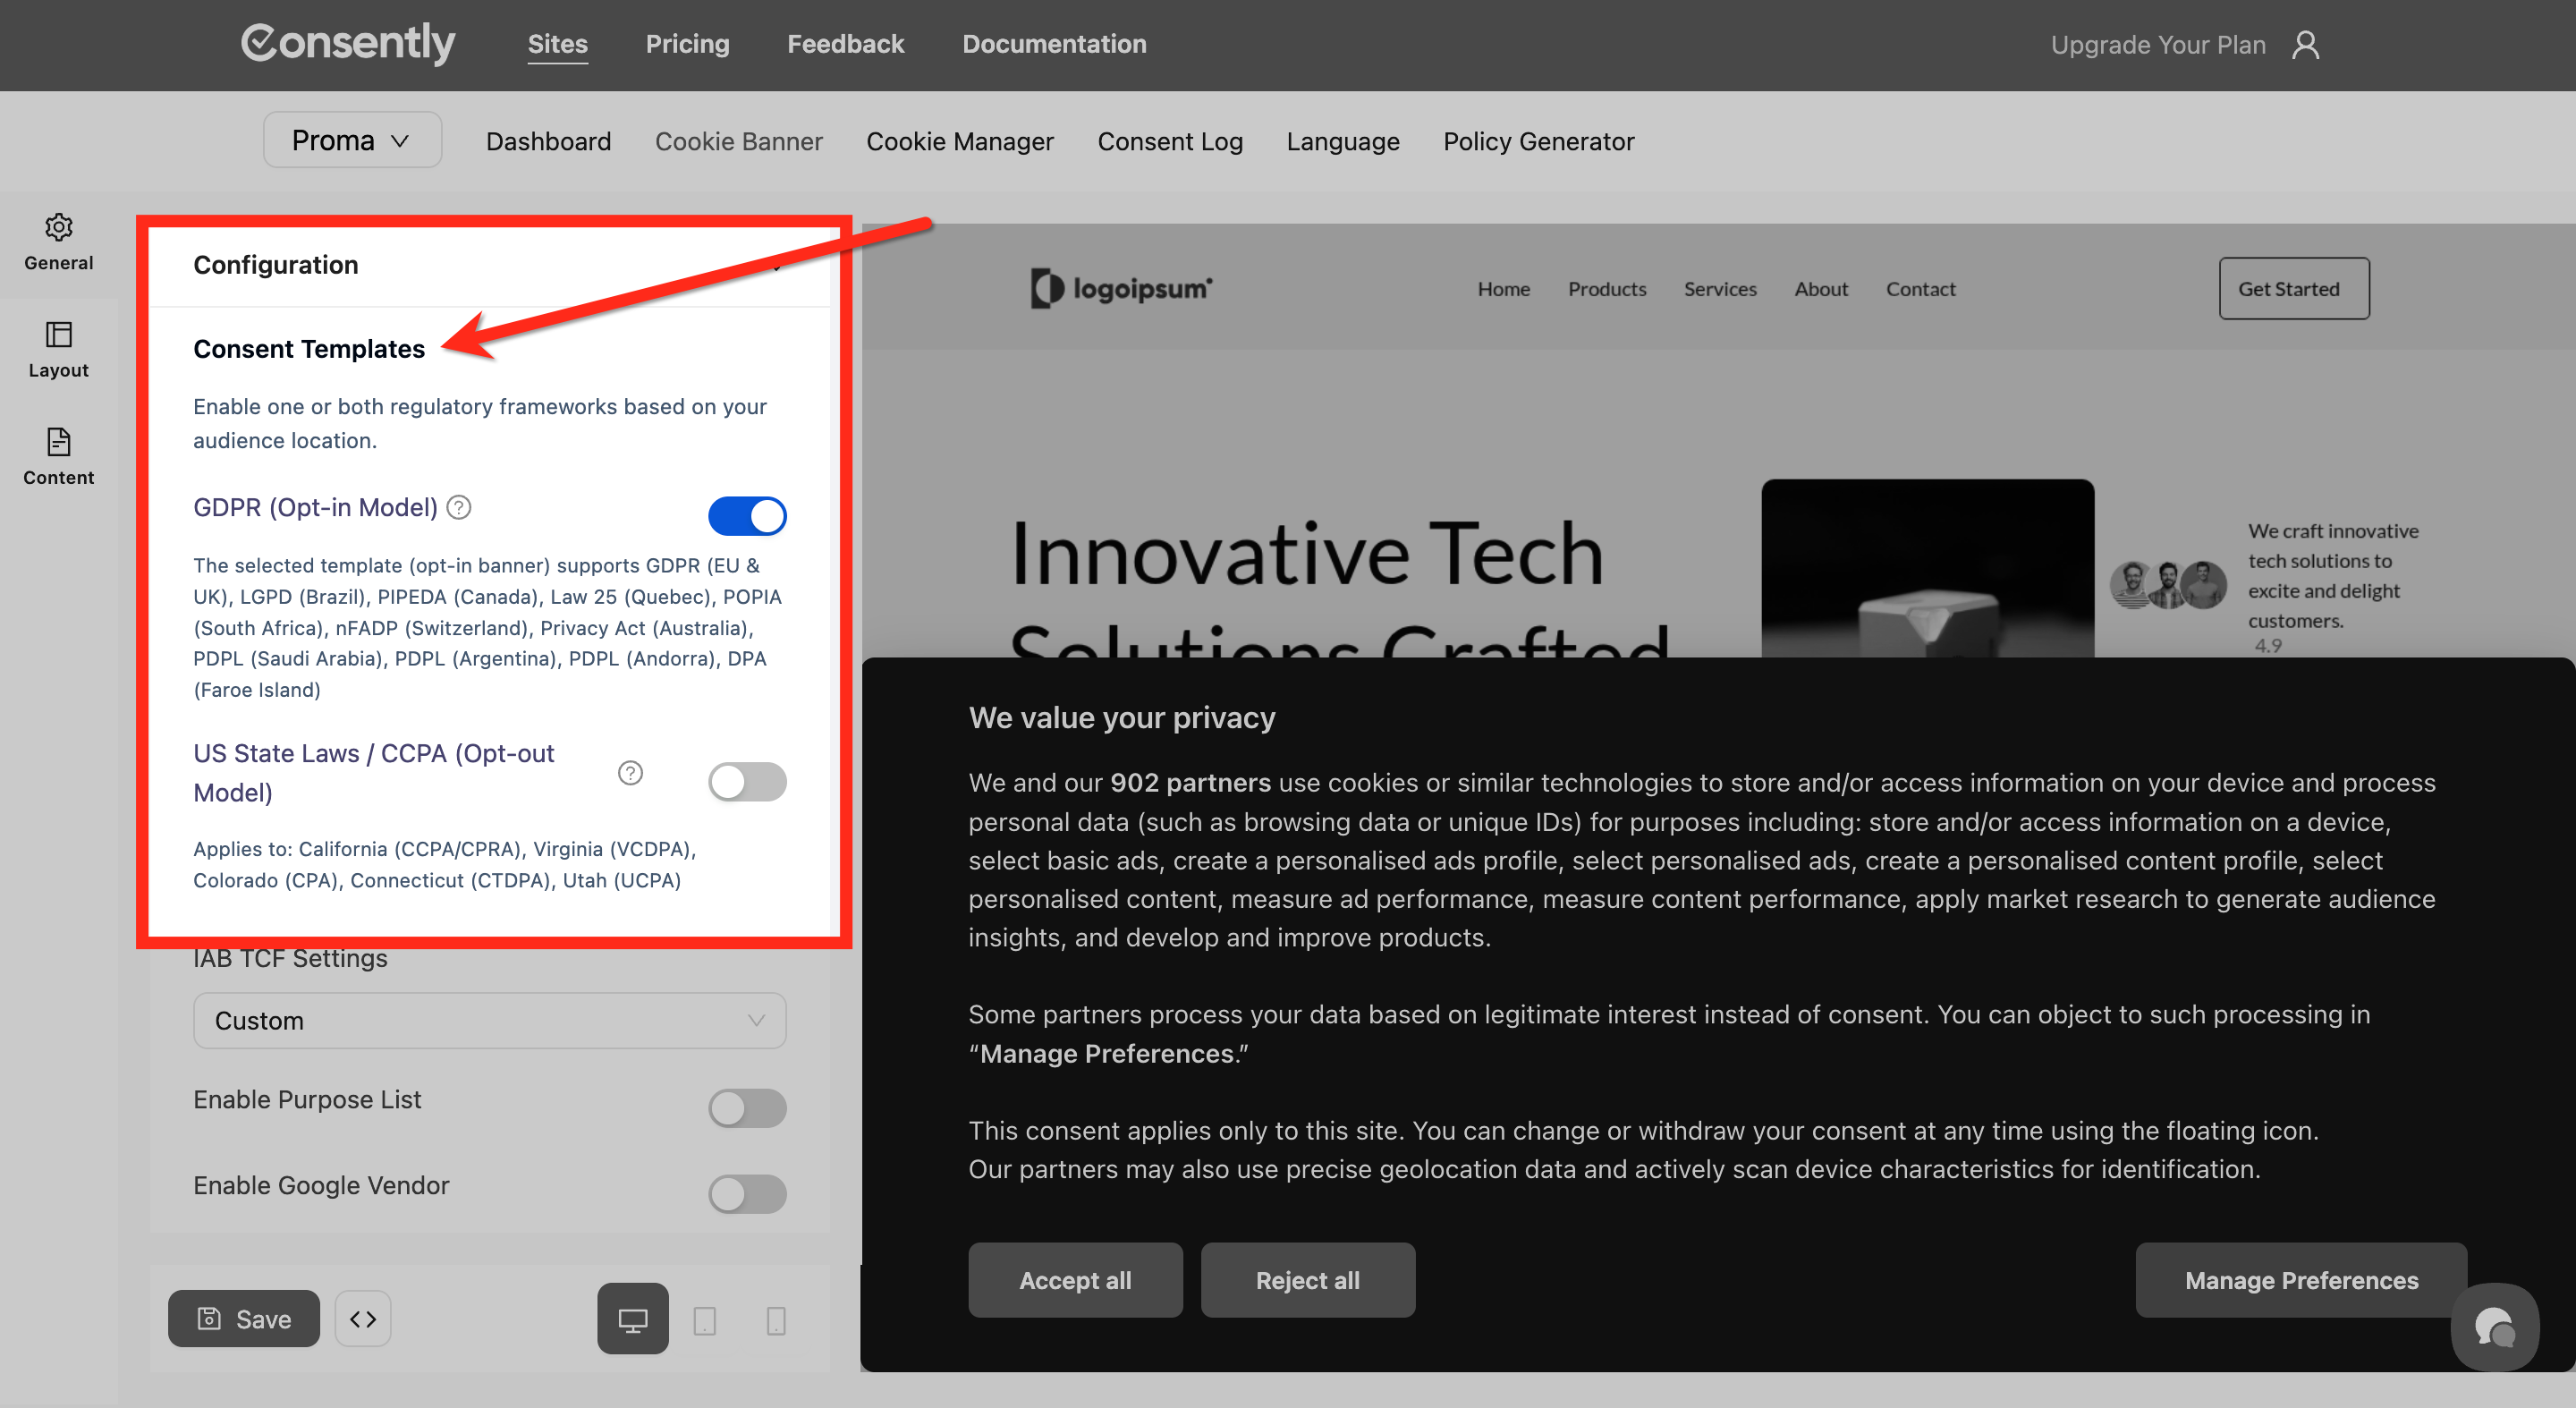Screen dimensions: 2576x1408
Task: Switch to desktop preview mode
Action: pyautogui.click(x=632, y=1319)
